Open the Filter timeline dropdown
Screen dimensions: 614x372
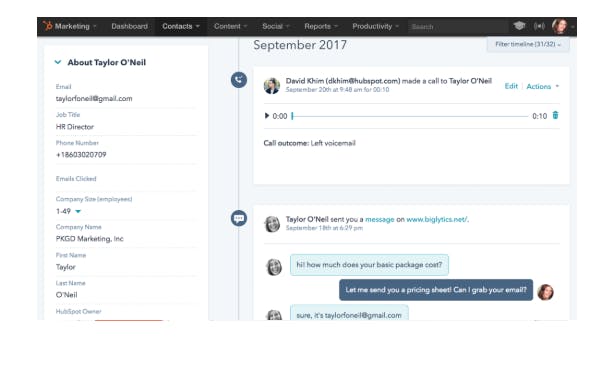click(x=528, y=44)
